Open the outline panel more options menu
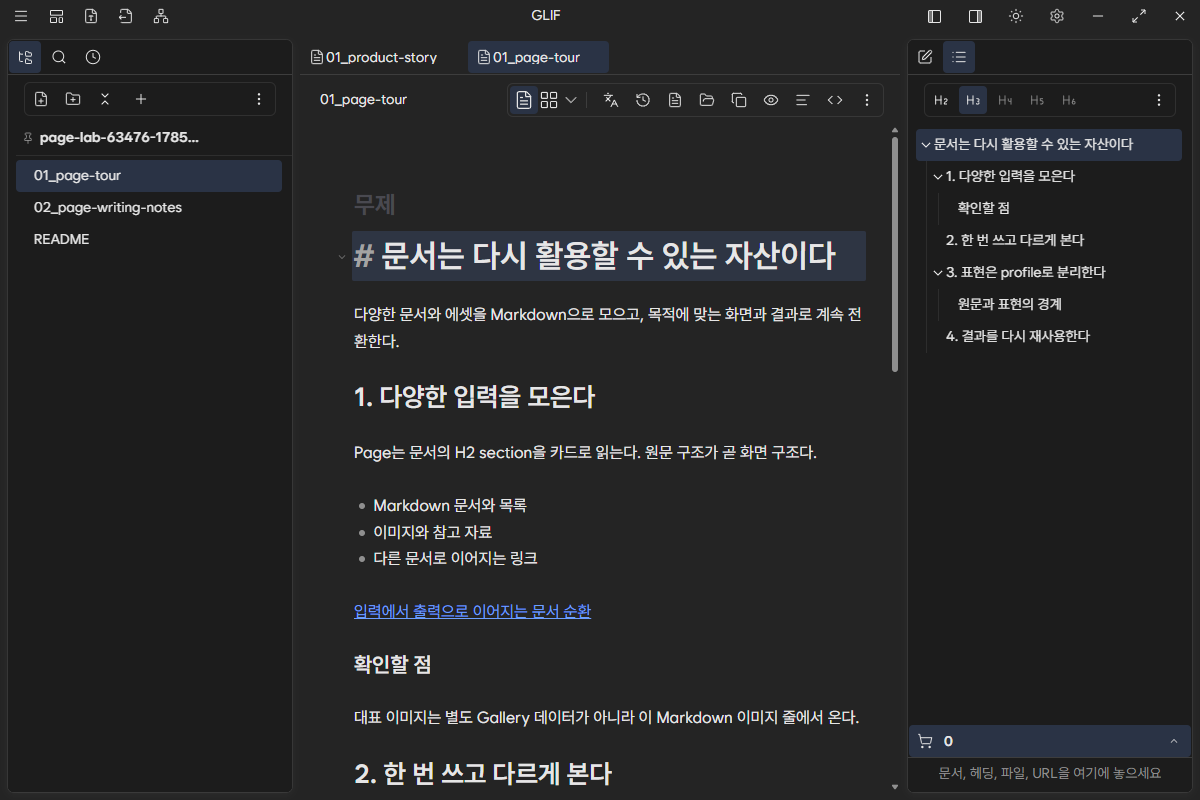 (1159, 100)
